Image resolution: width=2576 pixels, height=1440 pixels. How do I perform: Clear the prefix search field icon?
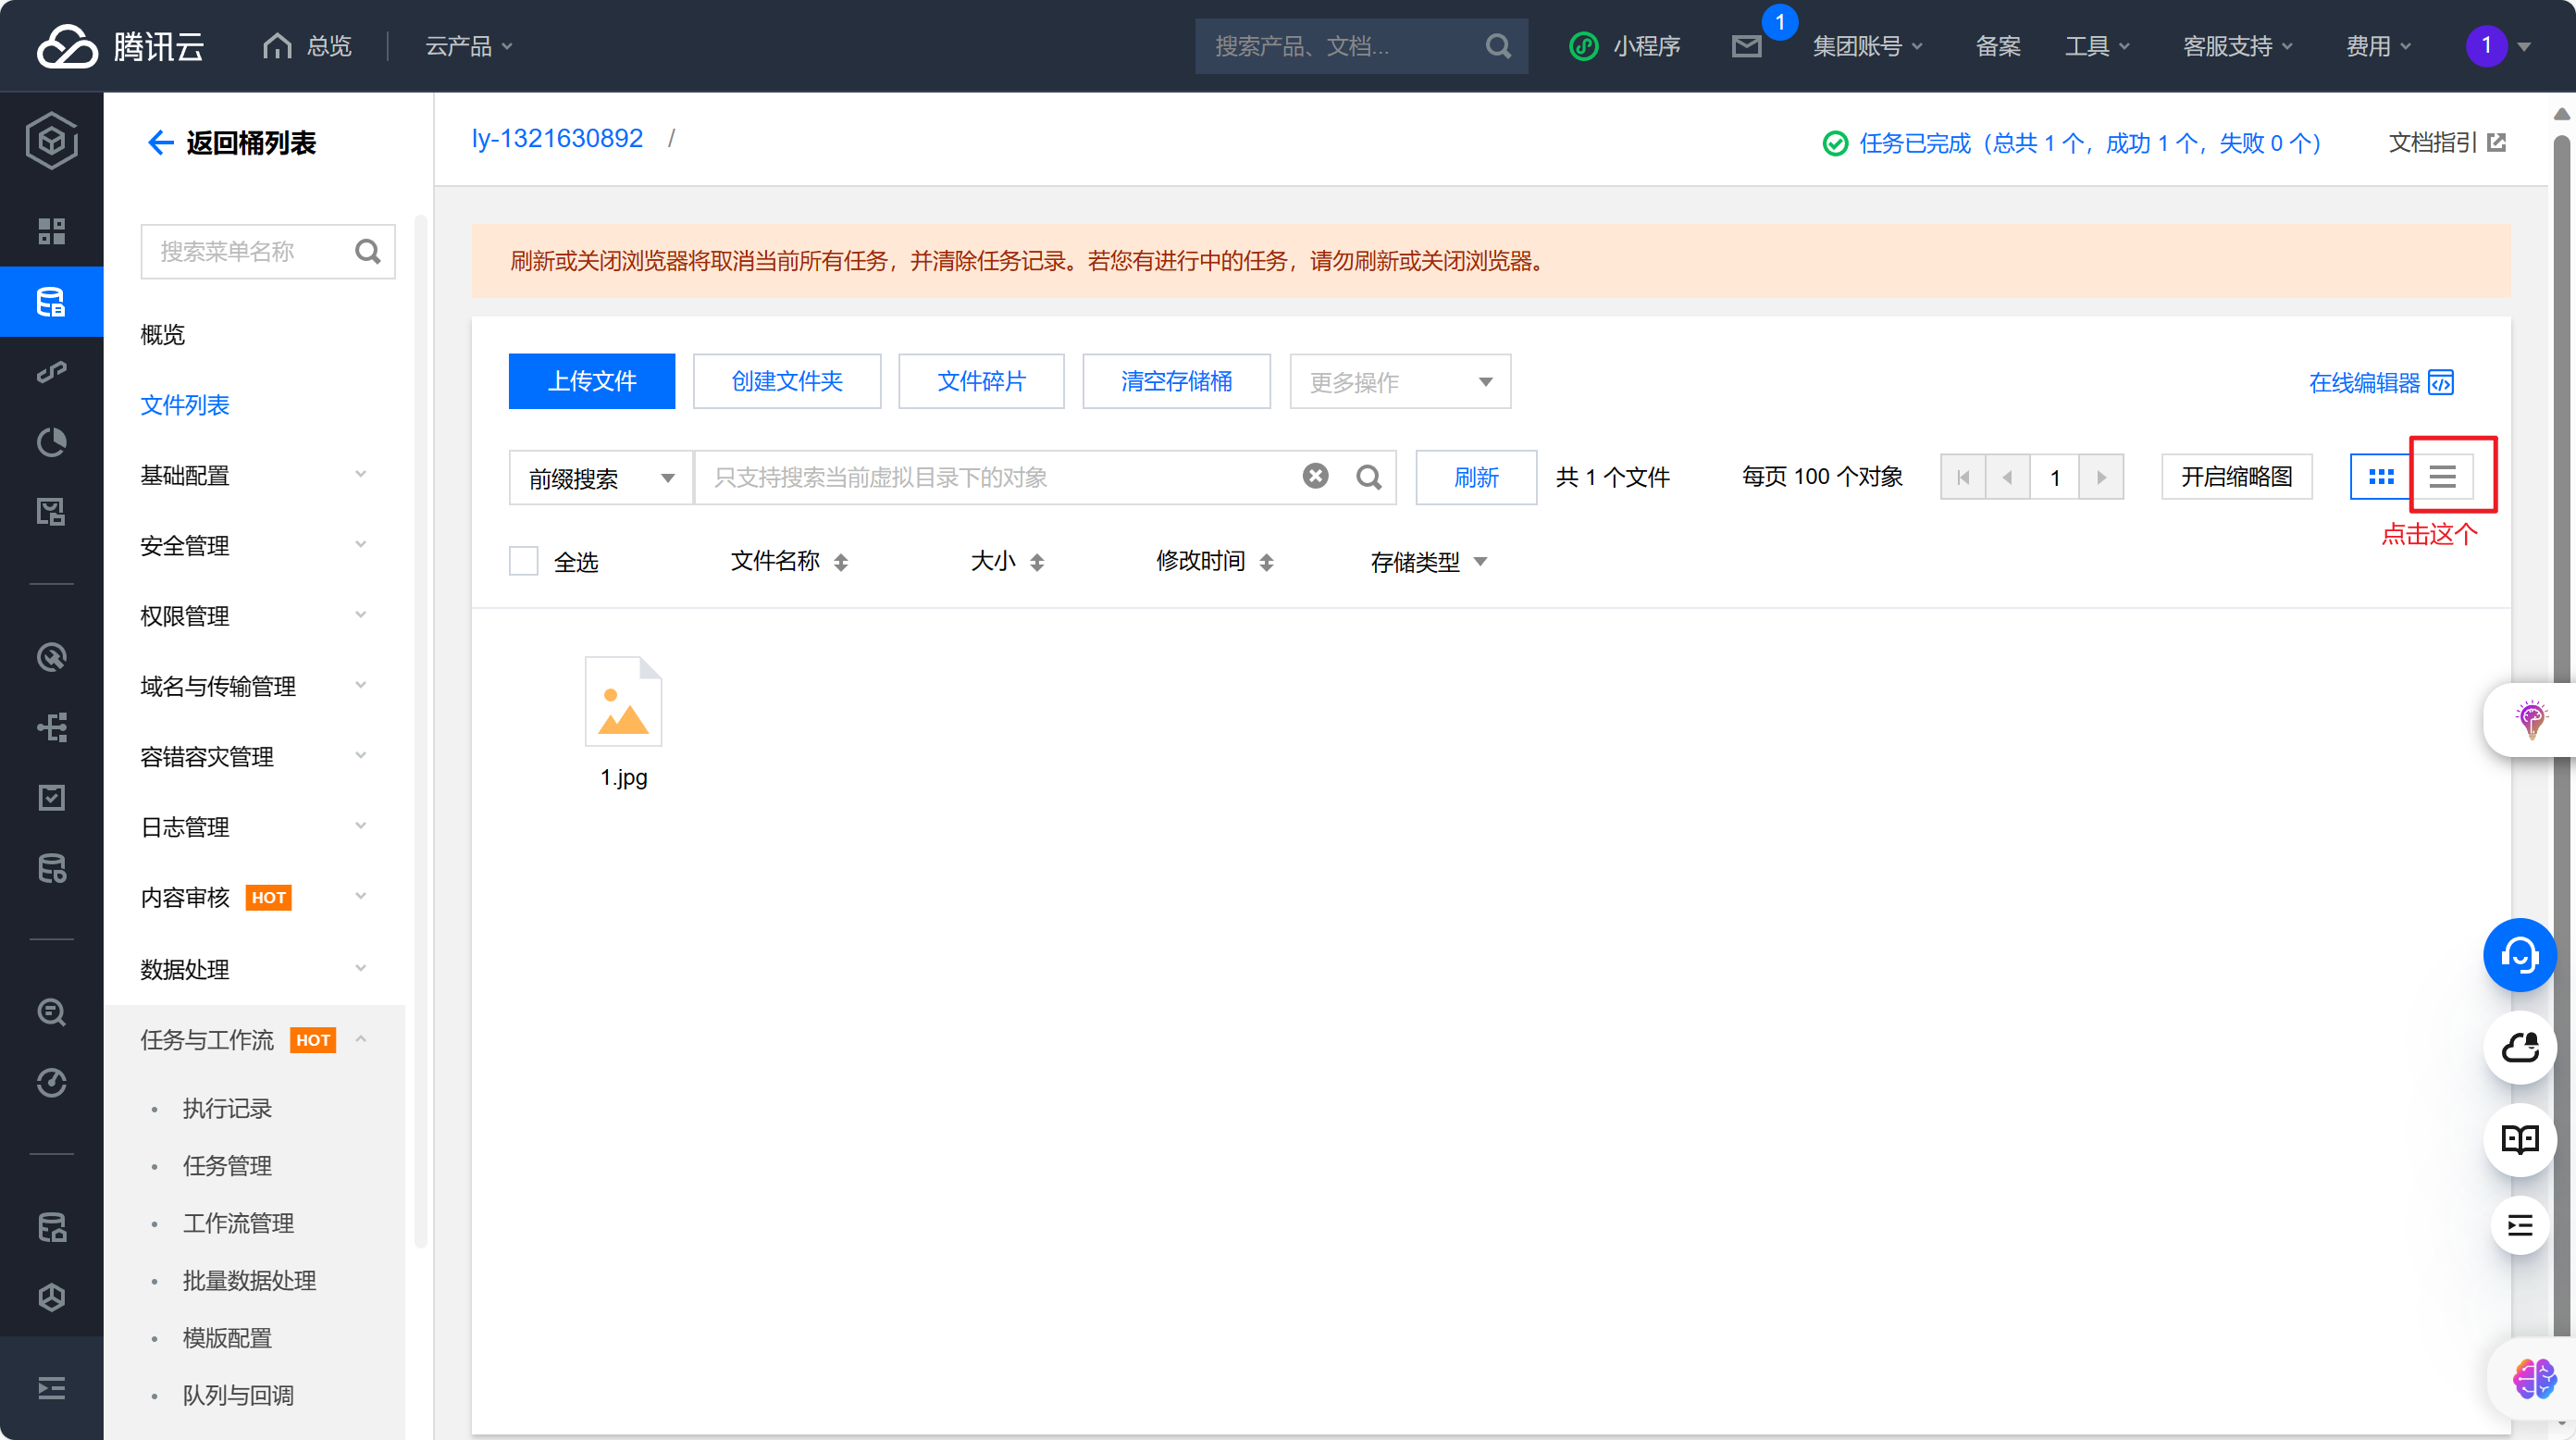tap(1315, 477)
